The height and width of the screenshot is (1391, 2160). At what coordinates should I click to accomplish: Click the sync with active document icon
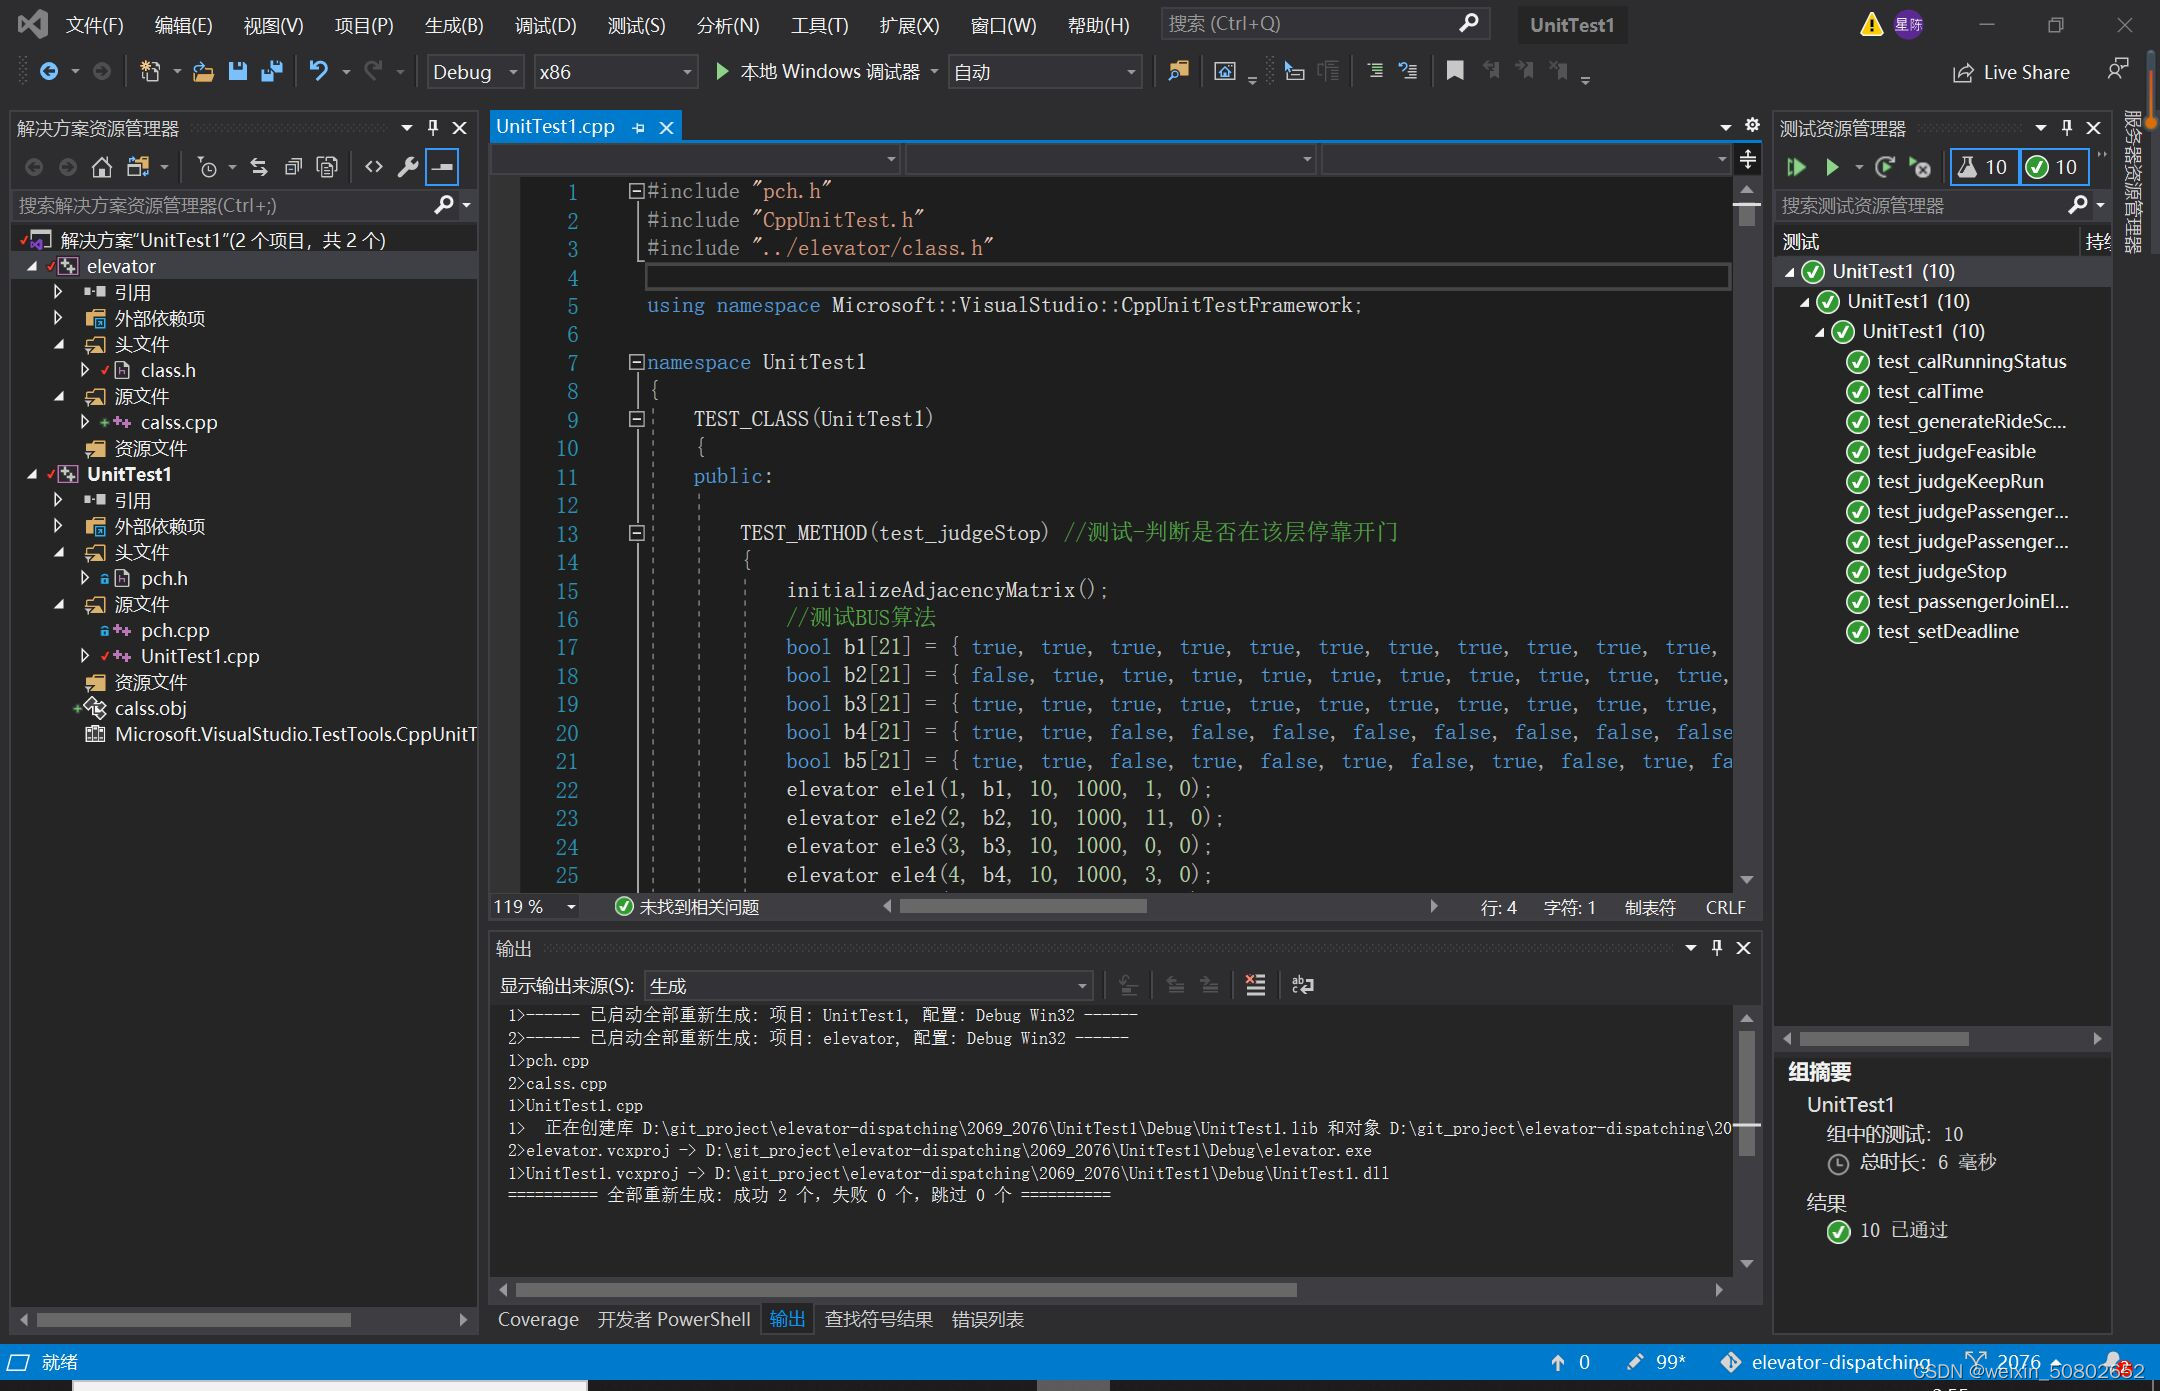coord(259,167)
